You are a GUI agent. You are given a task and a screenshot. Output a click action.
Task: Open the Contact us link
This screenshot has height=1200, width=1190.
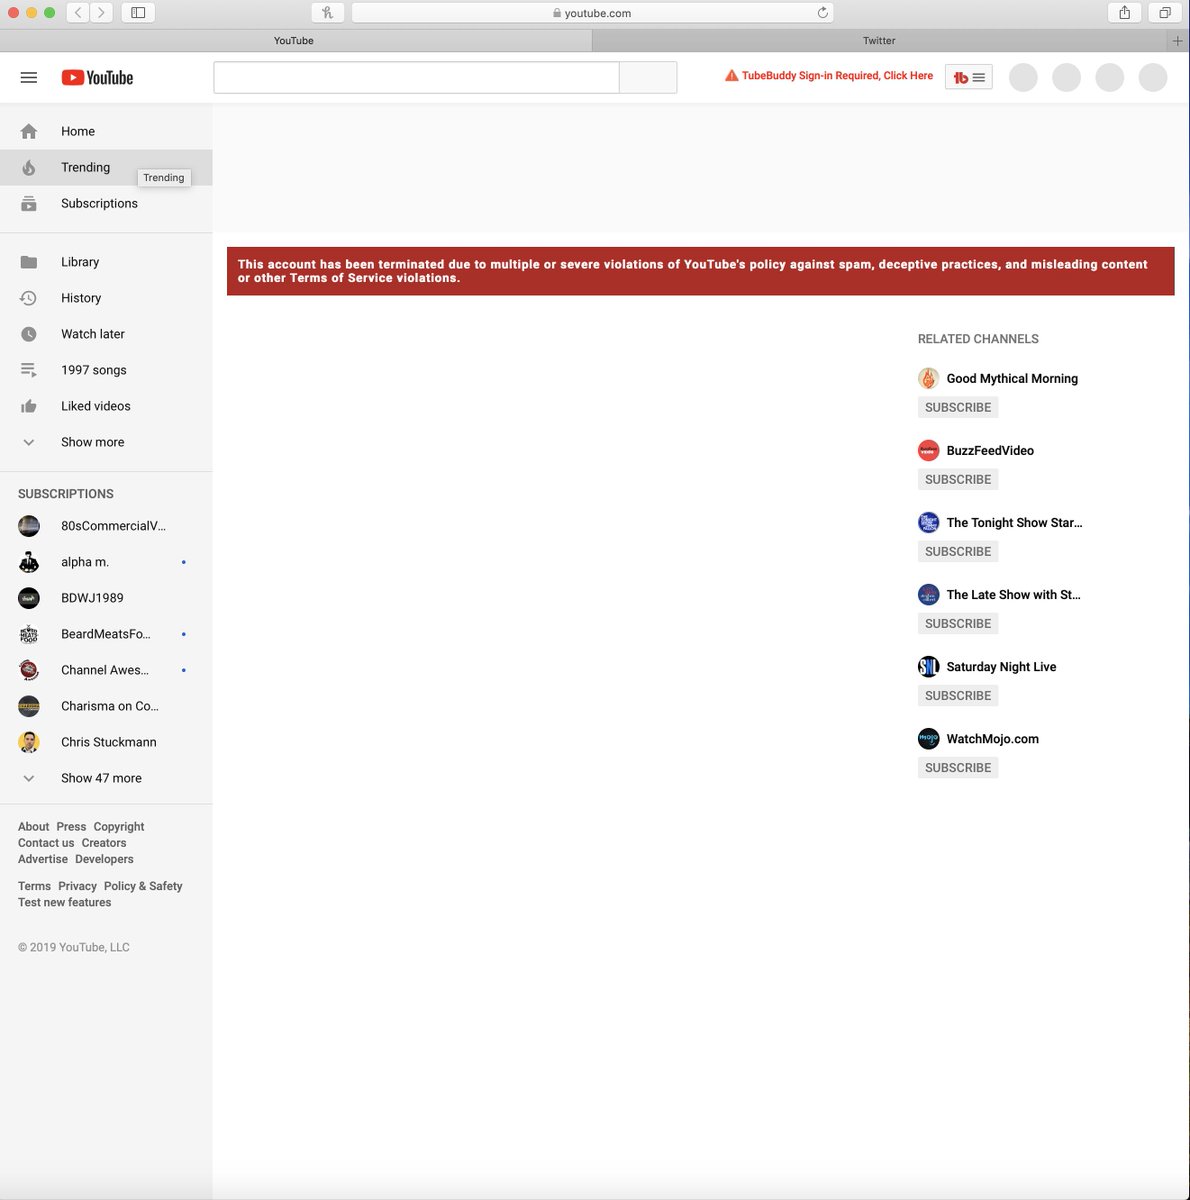pos(46,843)
